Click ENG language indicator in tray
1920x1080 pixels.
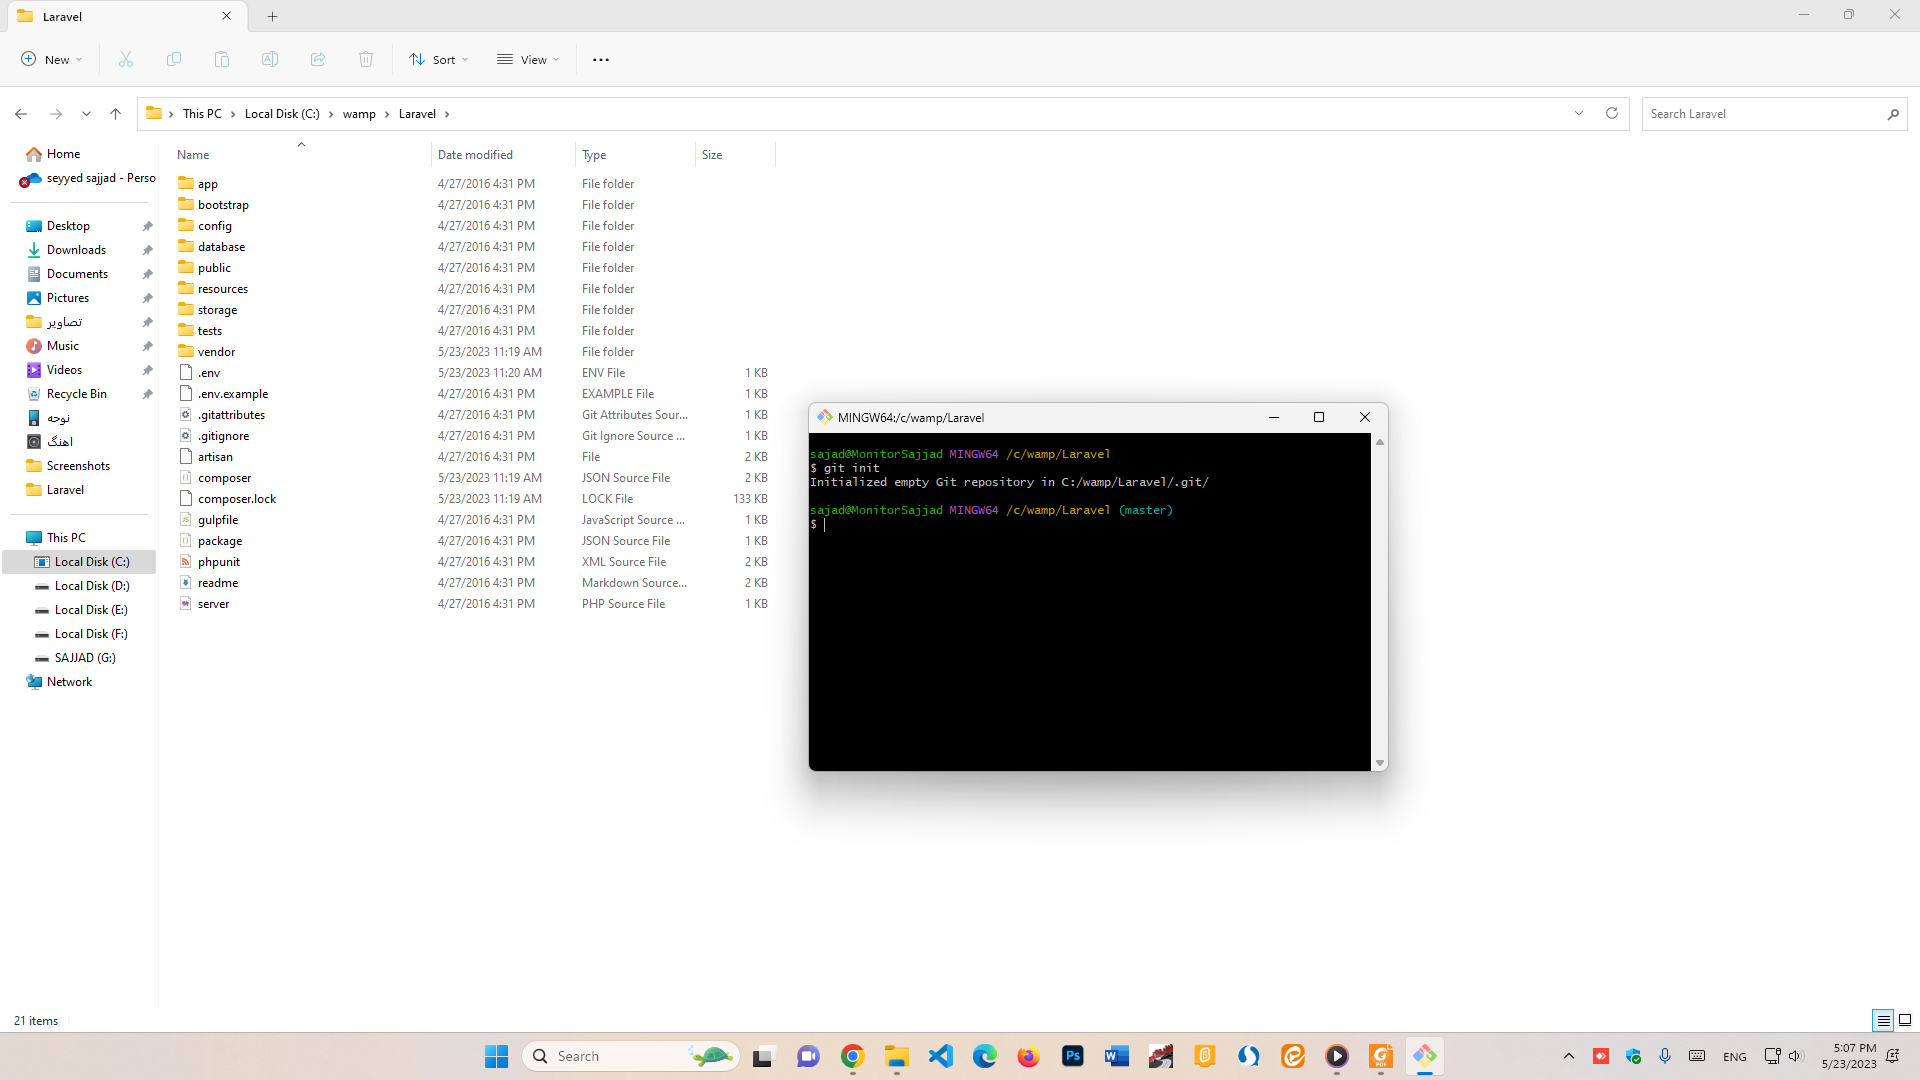[x=1735, y=1057]
